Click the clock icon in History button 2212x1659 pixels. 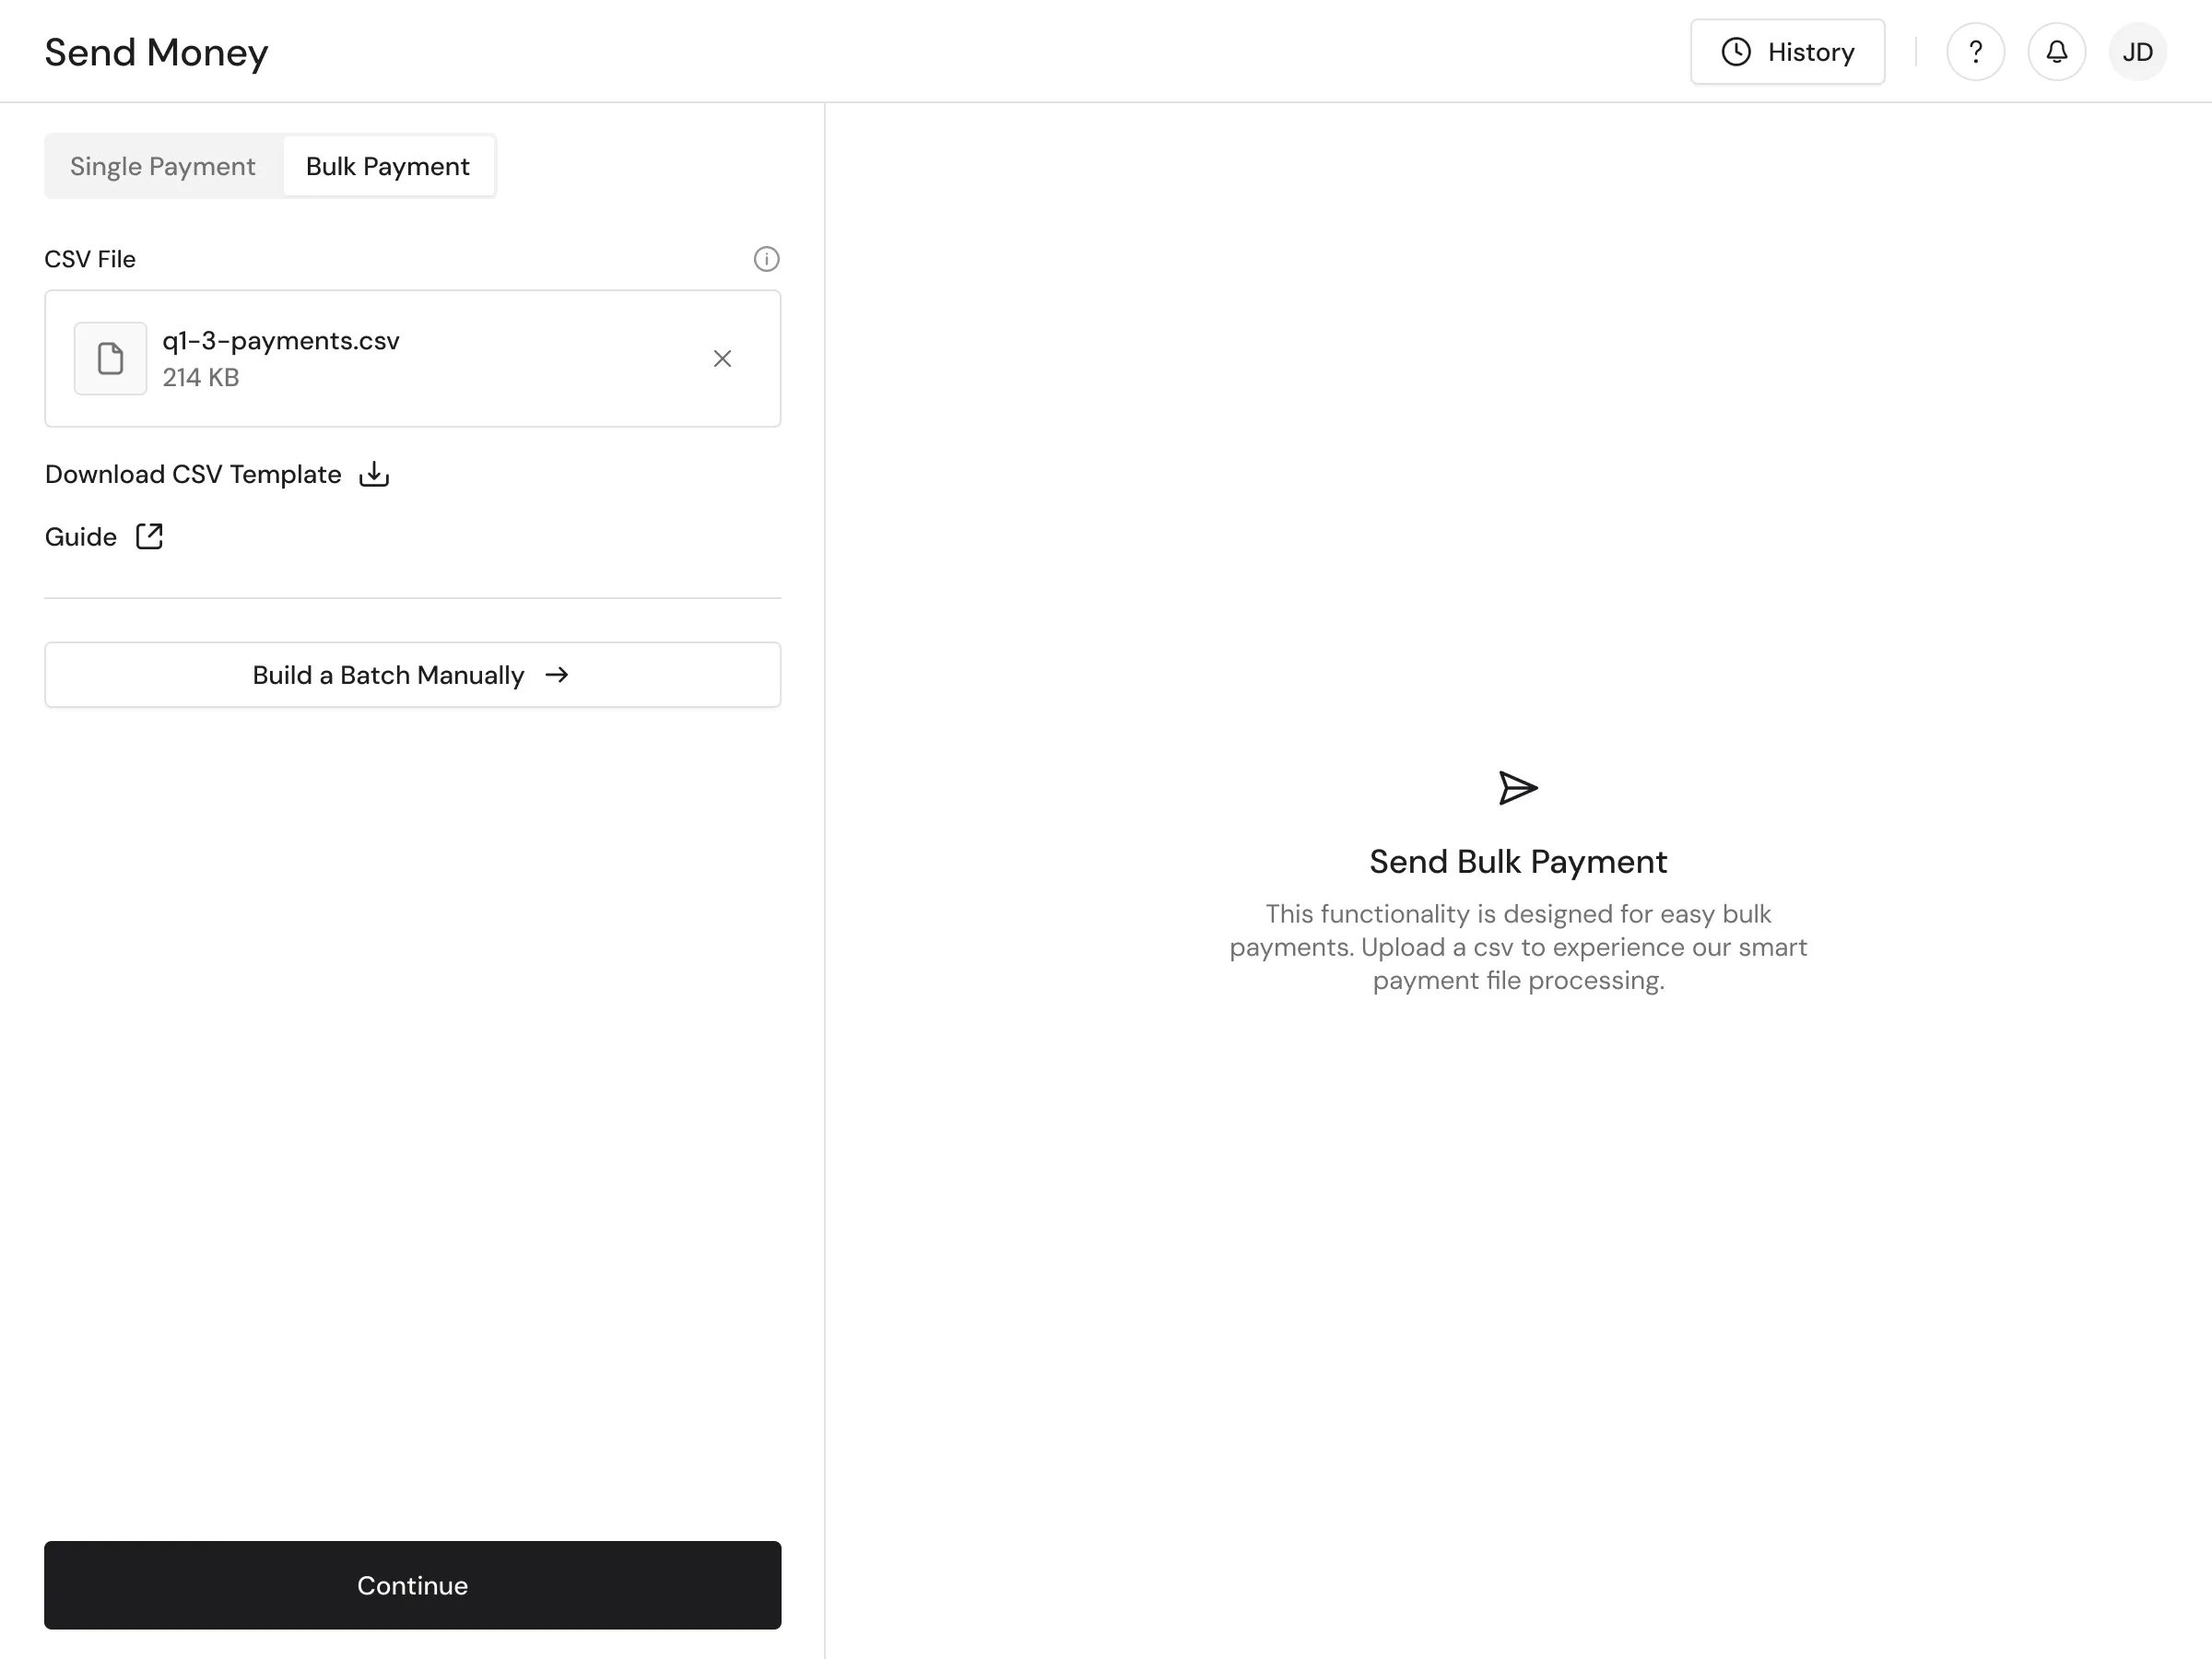point(1736,52)
